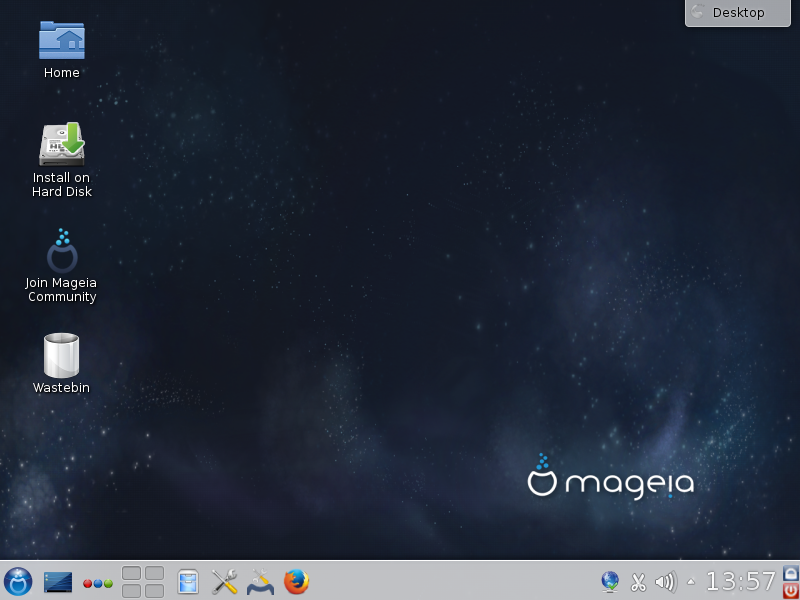Viewport: 800px width, 600px height.
Task: Expand hidden system tray icons arrow
Action: 691,581
